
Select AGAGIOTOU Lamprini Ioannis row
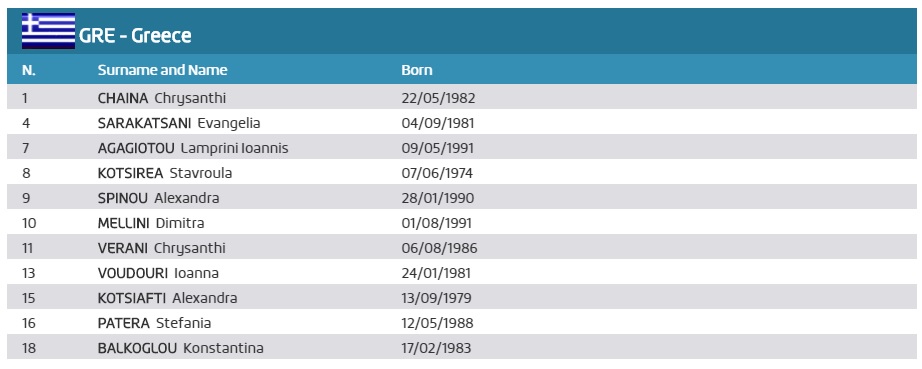pos(462,148)
